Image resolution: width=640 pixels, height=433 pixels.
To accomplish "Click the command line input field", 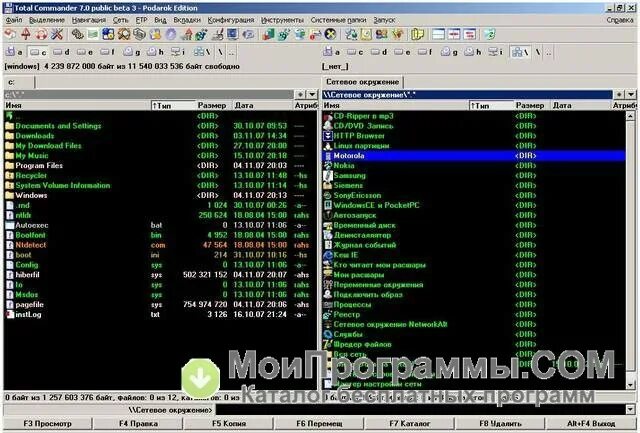I will tap(420, 409).
